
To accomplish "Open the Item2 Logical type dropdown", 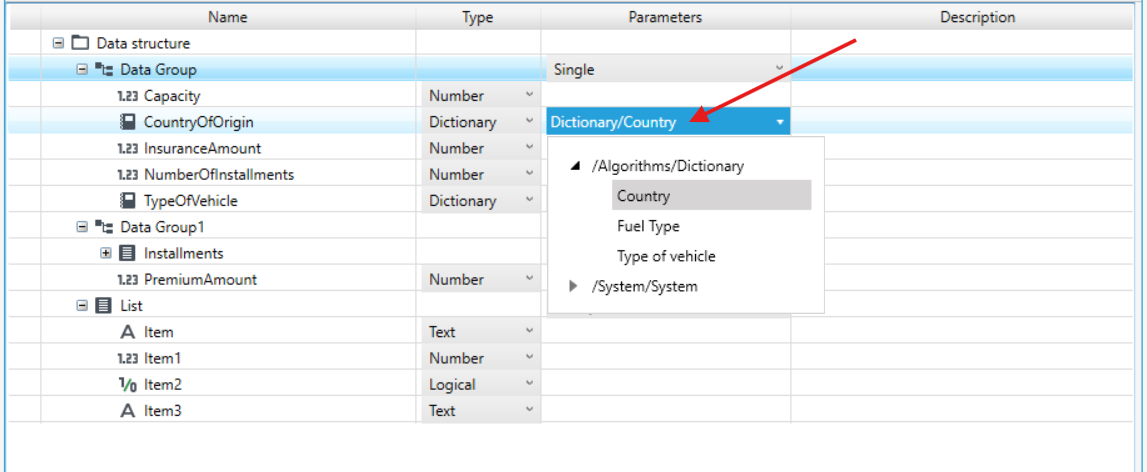I will pyautogui.click(x=481, y=385).
